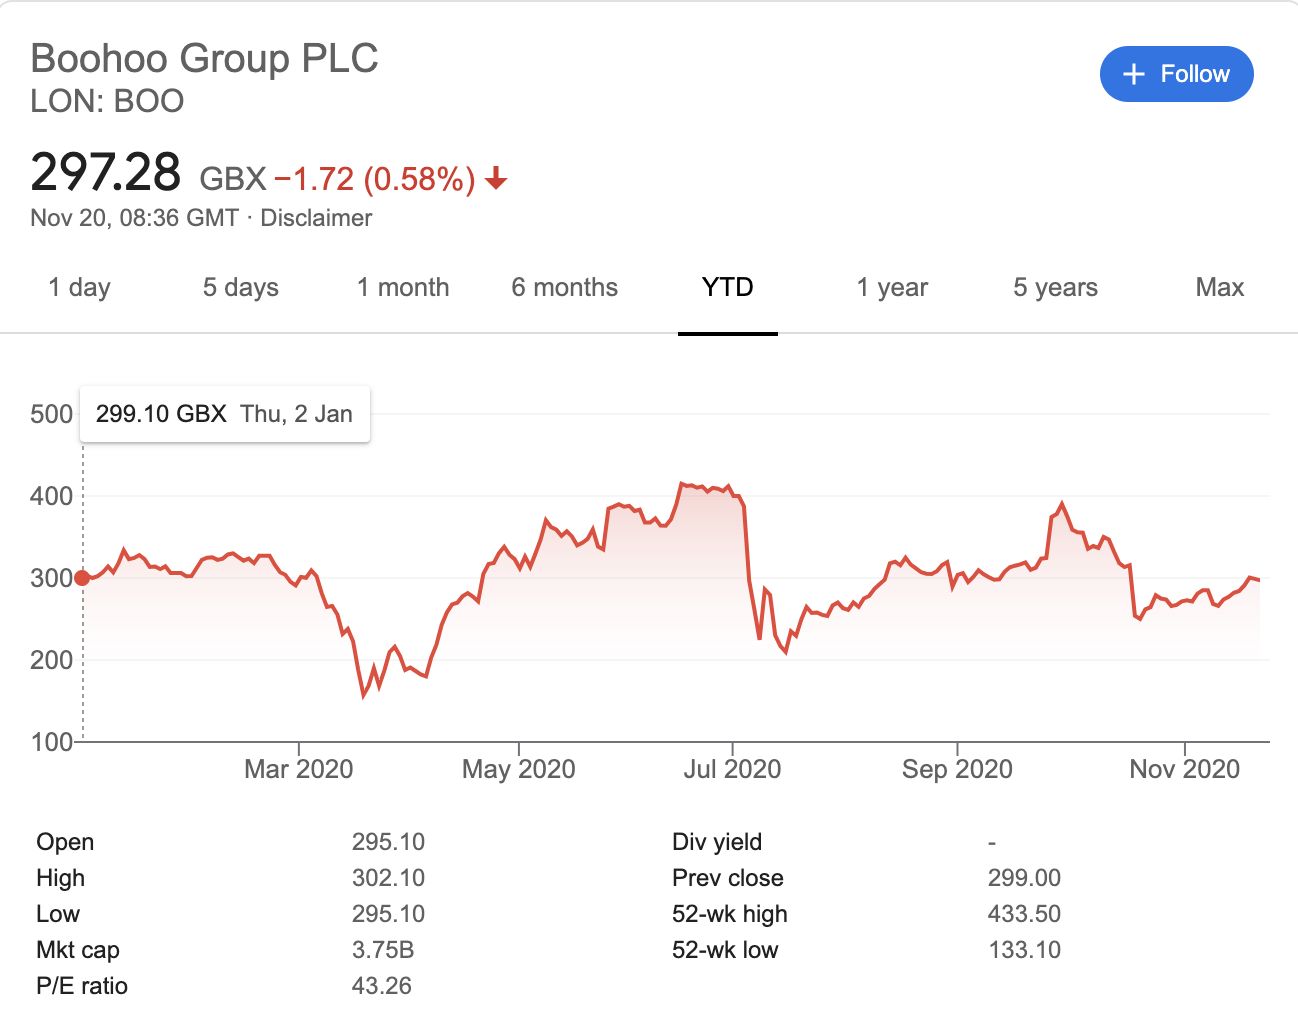Click the Nov 2020 axis label

1184,769
